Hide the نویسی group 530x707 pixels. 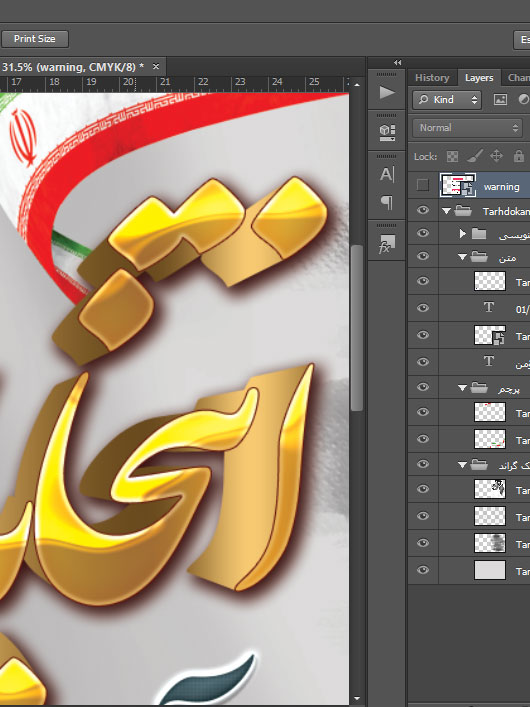point(423,233)
